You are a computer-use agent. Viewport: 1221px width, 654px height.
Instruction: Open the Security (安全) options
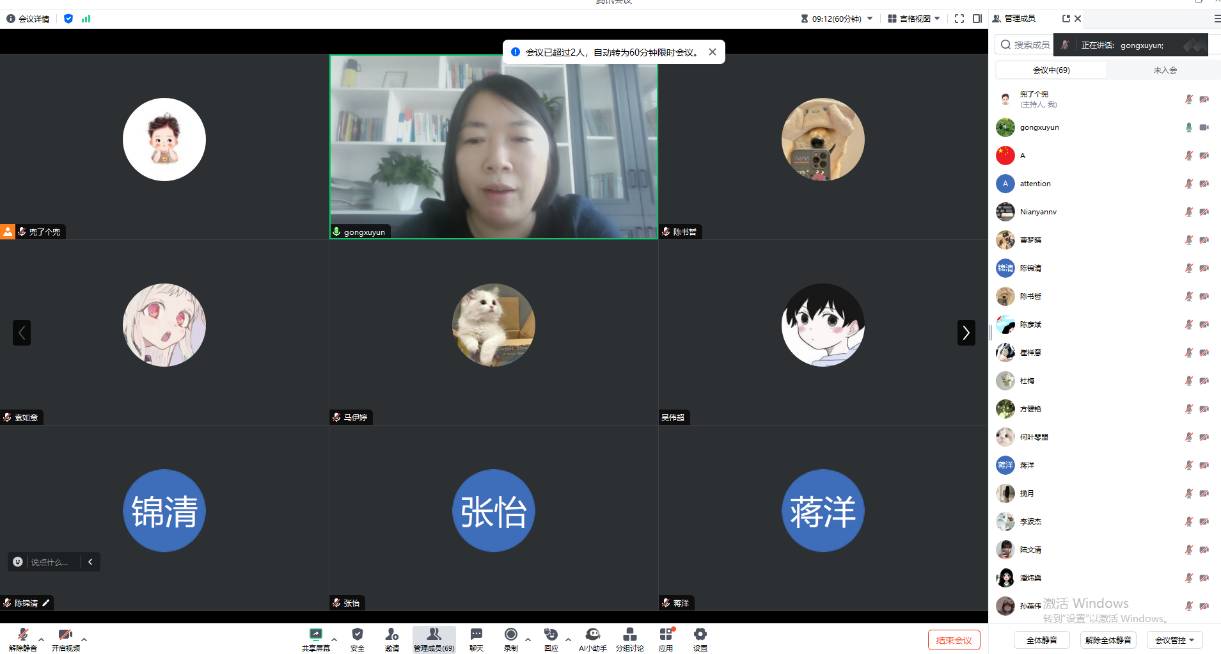tap(357, 637)
